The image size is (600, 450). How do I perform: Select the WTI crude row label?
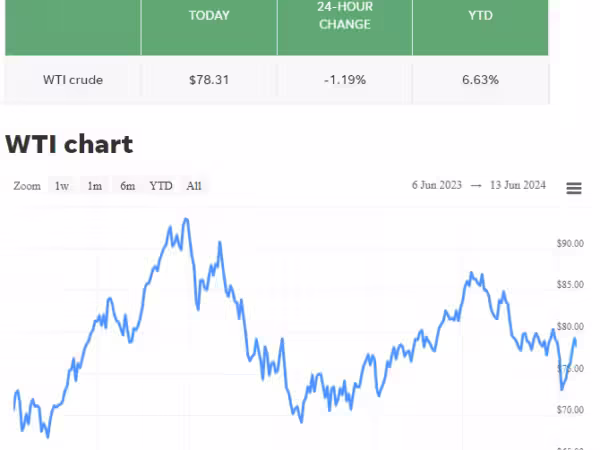[x=72, y=79]
